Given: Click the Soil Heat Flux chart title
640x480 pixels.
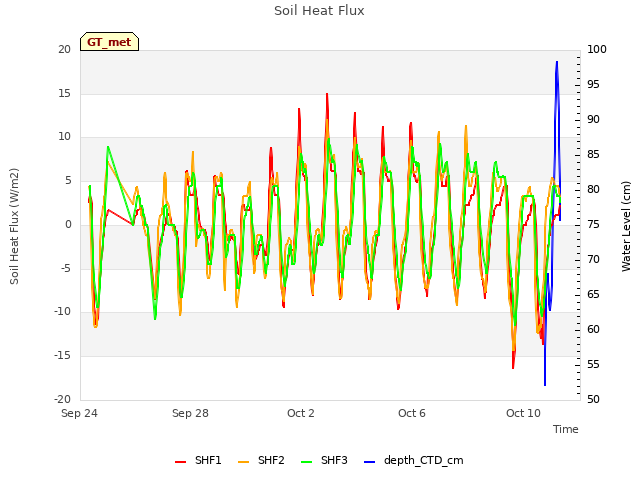Looking at the screenshot, I should pyautogui.click(x=319, y=11).
